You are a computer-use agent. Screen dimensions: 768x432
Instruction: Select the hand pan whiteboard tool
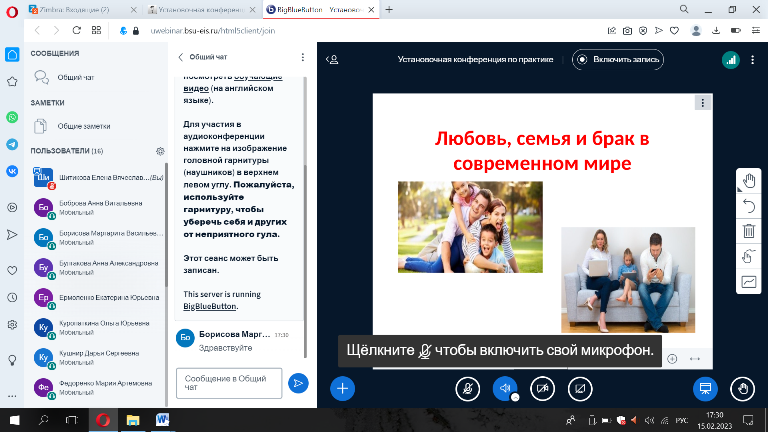[x=749, y=181]
